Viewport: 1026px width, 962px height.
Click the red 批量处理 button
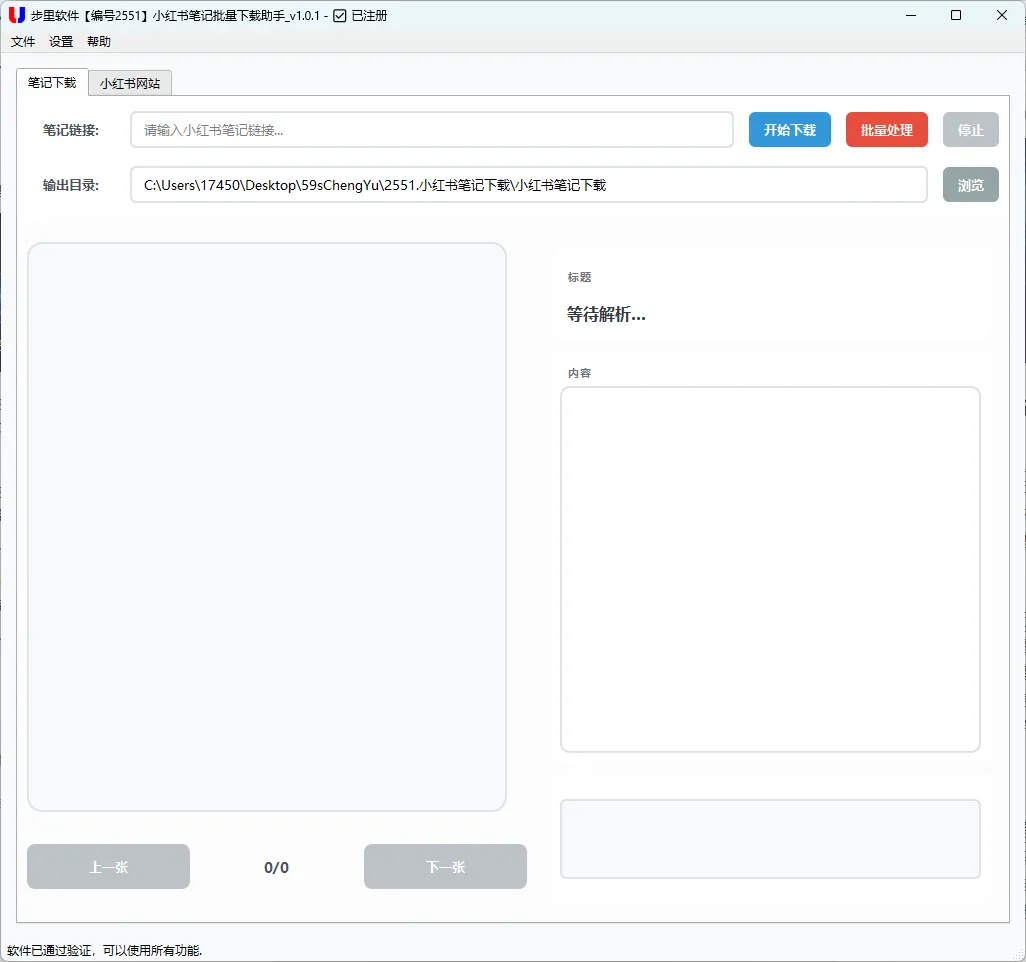point(887,130)
